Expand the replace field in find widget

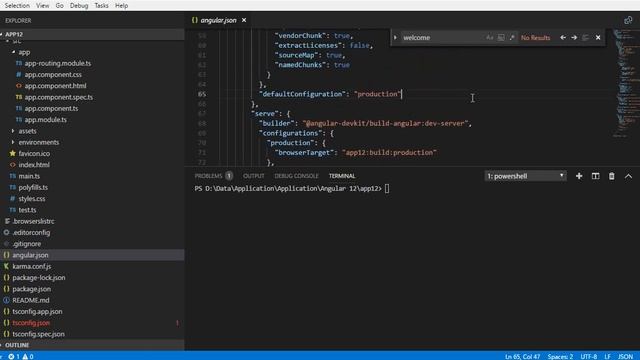[x=395, y=38]
